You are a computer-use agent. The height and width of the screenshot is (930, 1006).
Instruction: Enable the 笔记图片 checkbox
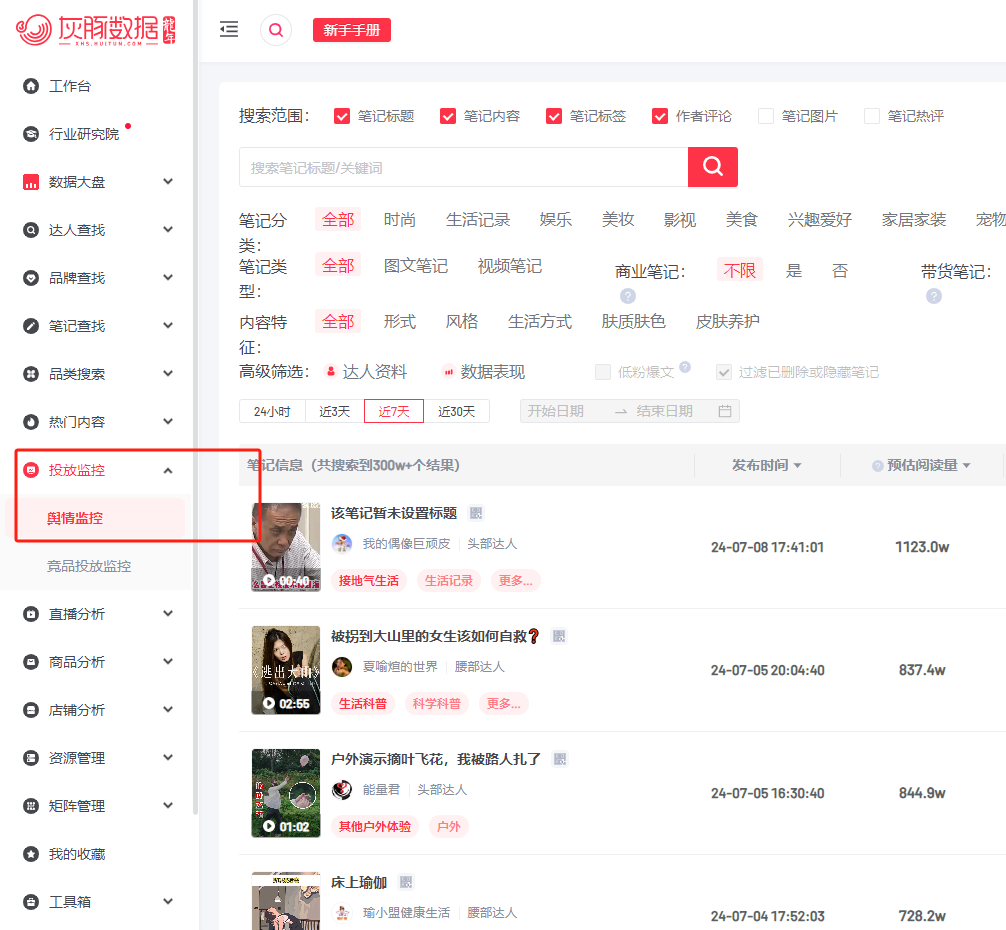(x=765, y=116)
